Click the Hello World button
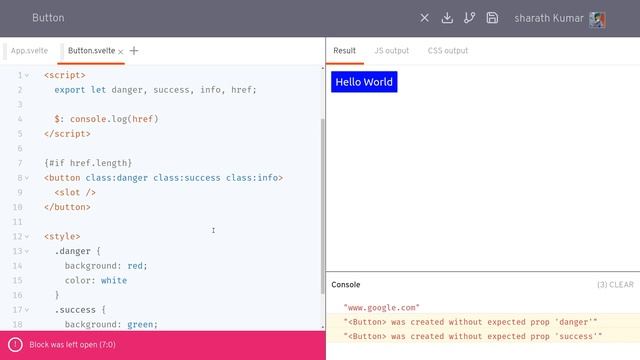Image resolution: width=640 pixels, height=360 pixels. (x=364, y=82)
